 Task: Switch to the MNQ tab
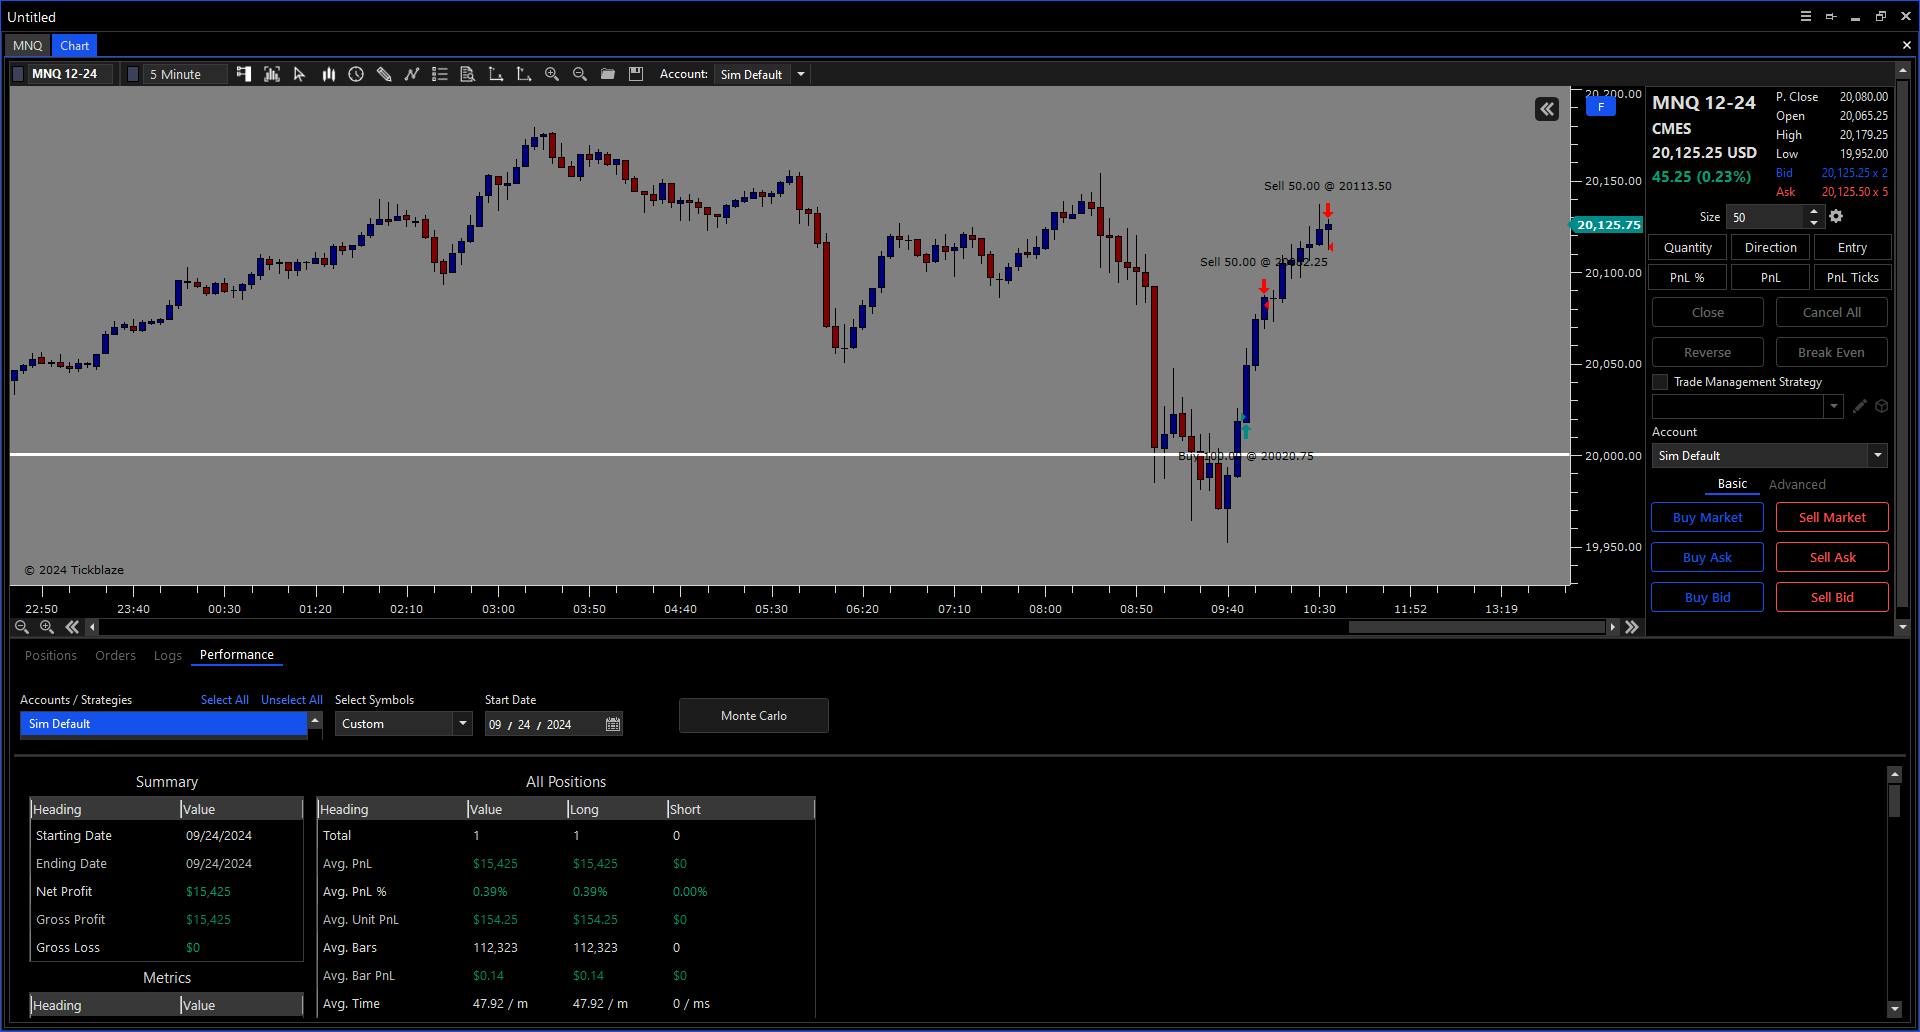[x=28, y=45]
